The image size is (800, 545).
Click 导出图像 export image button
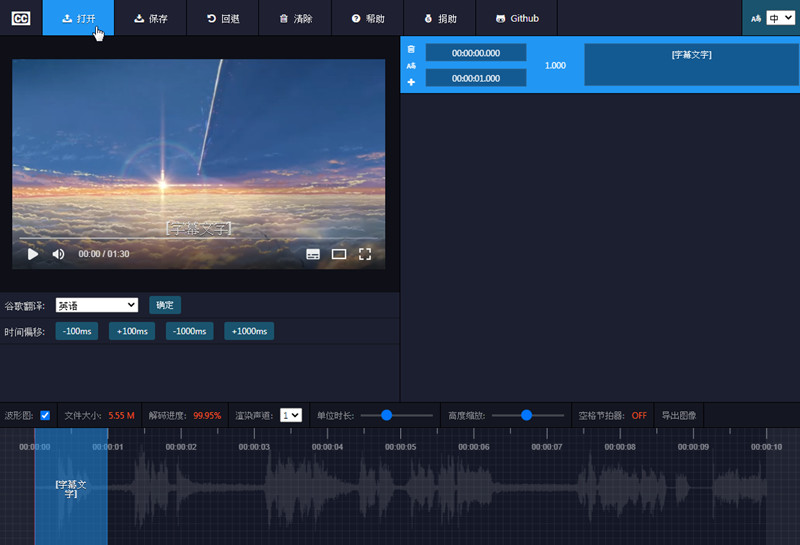click(x=679, y=415)
